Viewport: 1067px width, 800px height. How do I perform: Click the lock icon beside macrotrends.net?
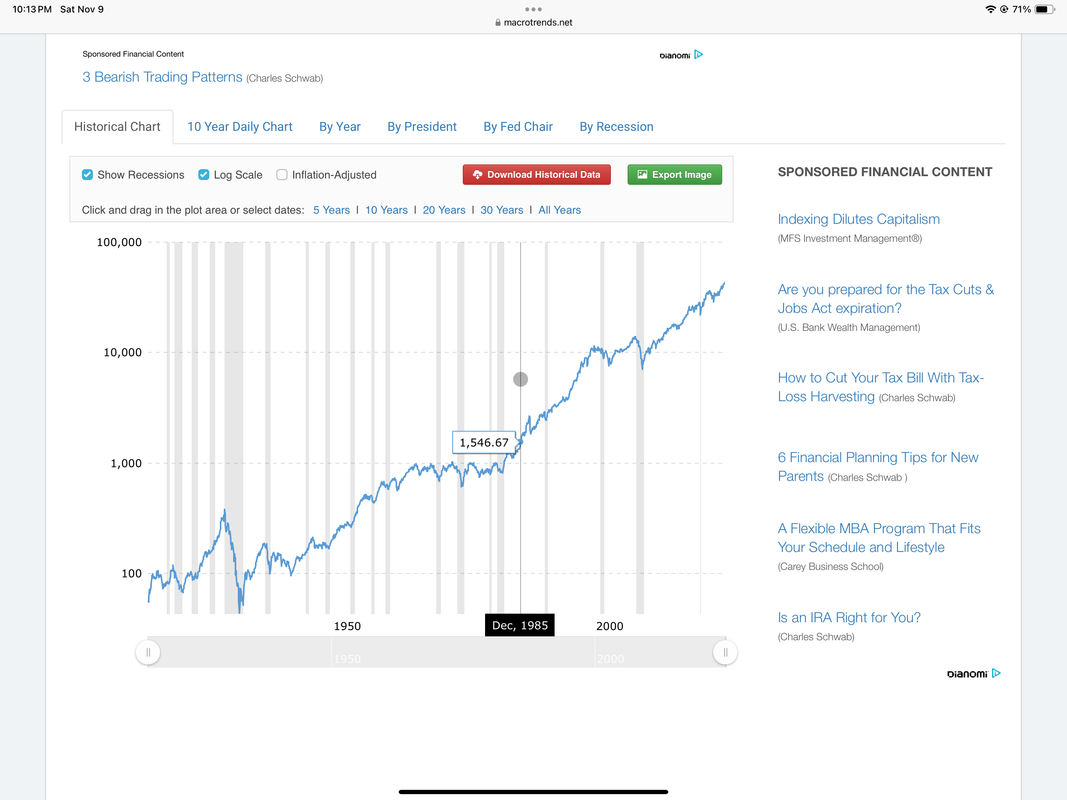(498, 22)
